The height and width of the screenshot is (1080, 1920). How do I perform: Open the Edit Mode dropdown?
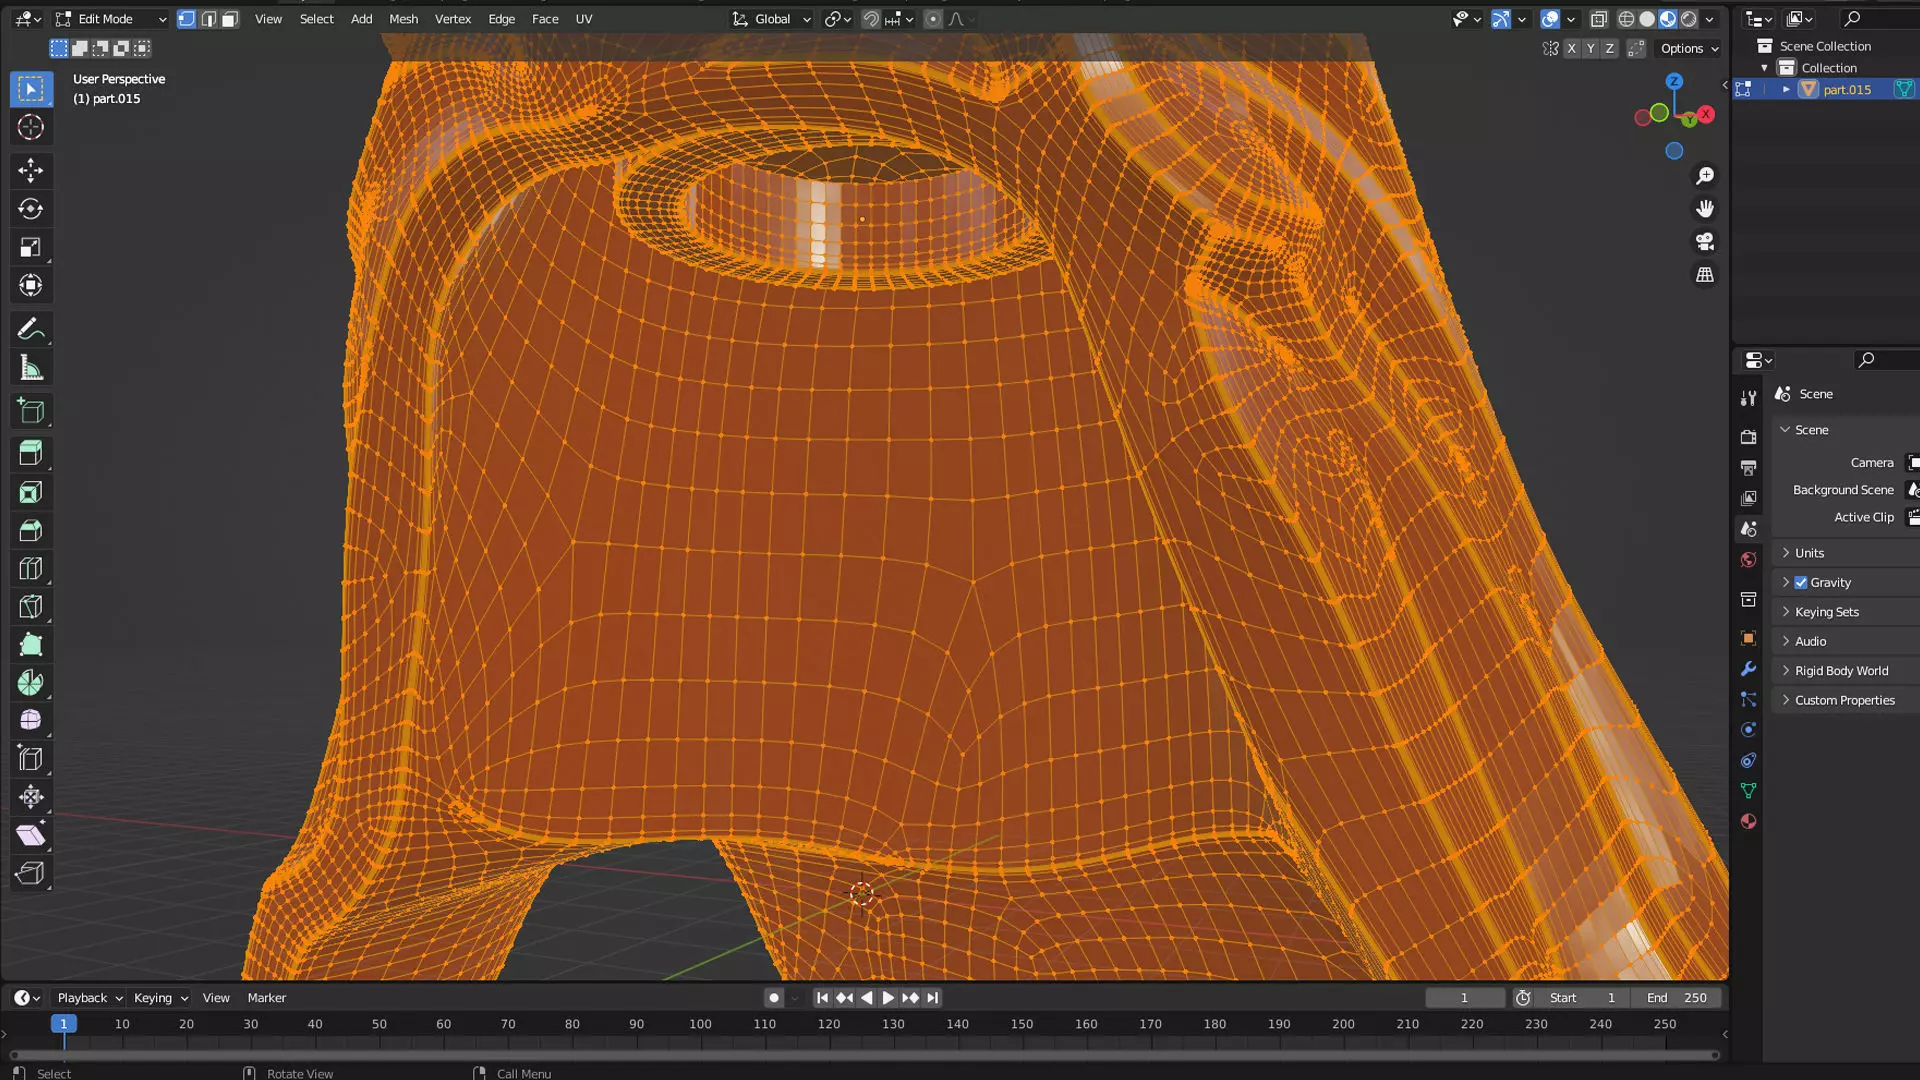click(x=110, y=19)
